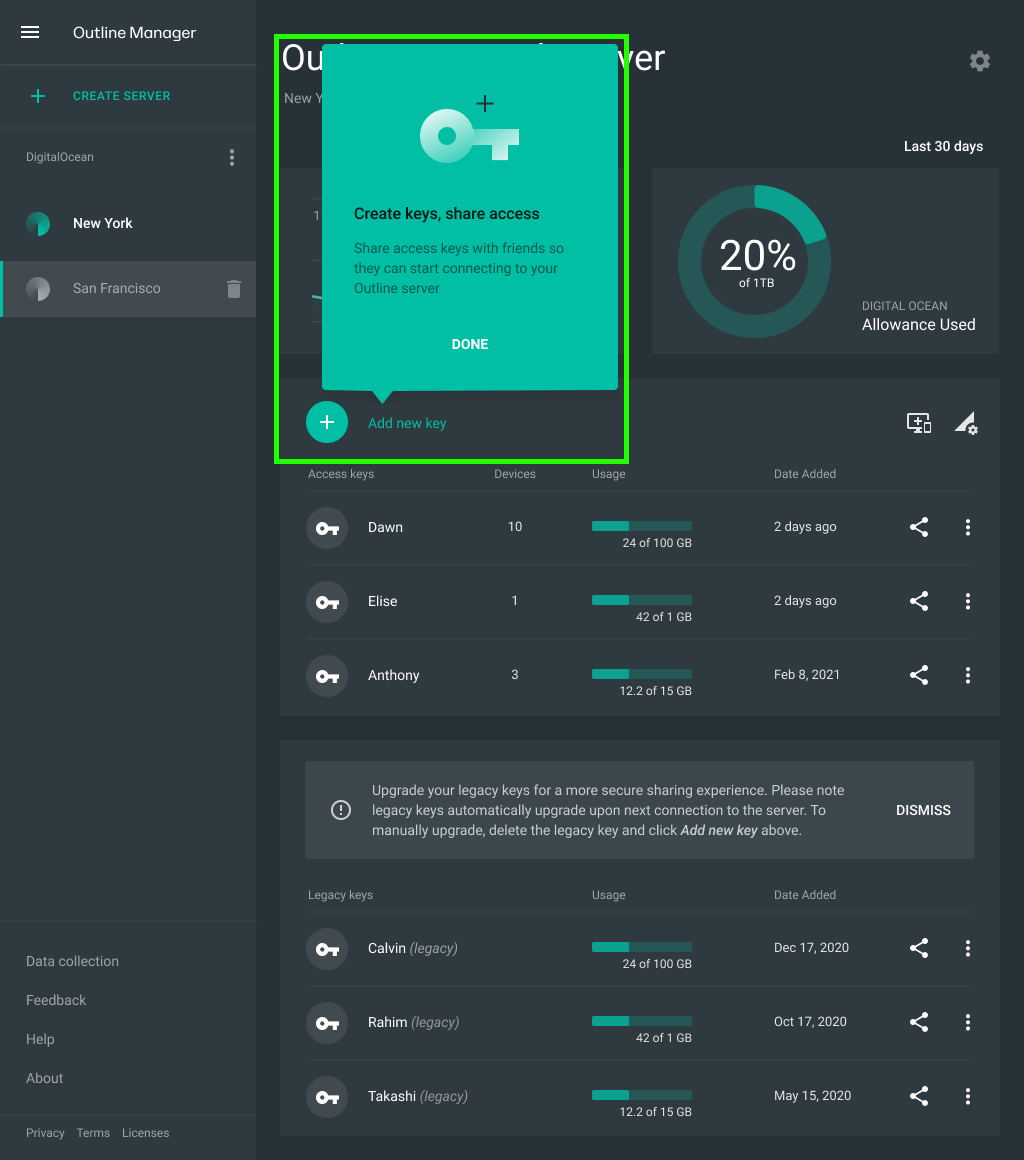The height and width of the screenshot is (1160, 1024).
Task: Open the hamburger navigation menu
Action: (x=30, y=32)
